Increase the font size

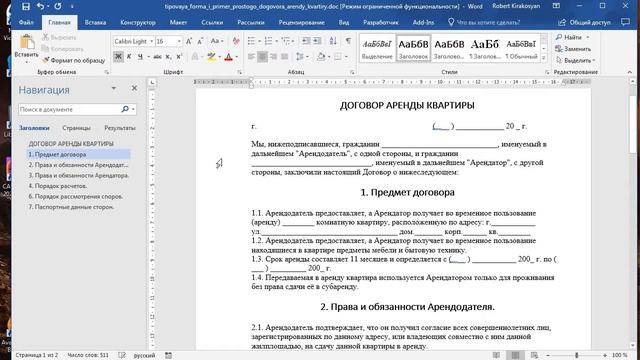point(189,41)
